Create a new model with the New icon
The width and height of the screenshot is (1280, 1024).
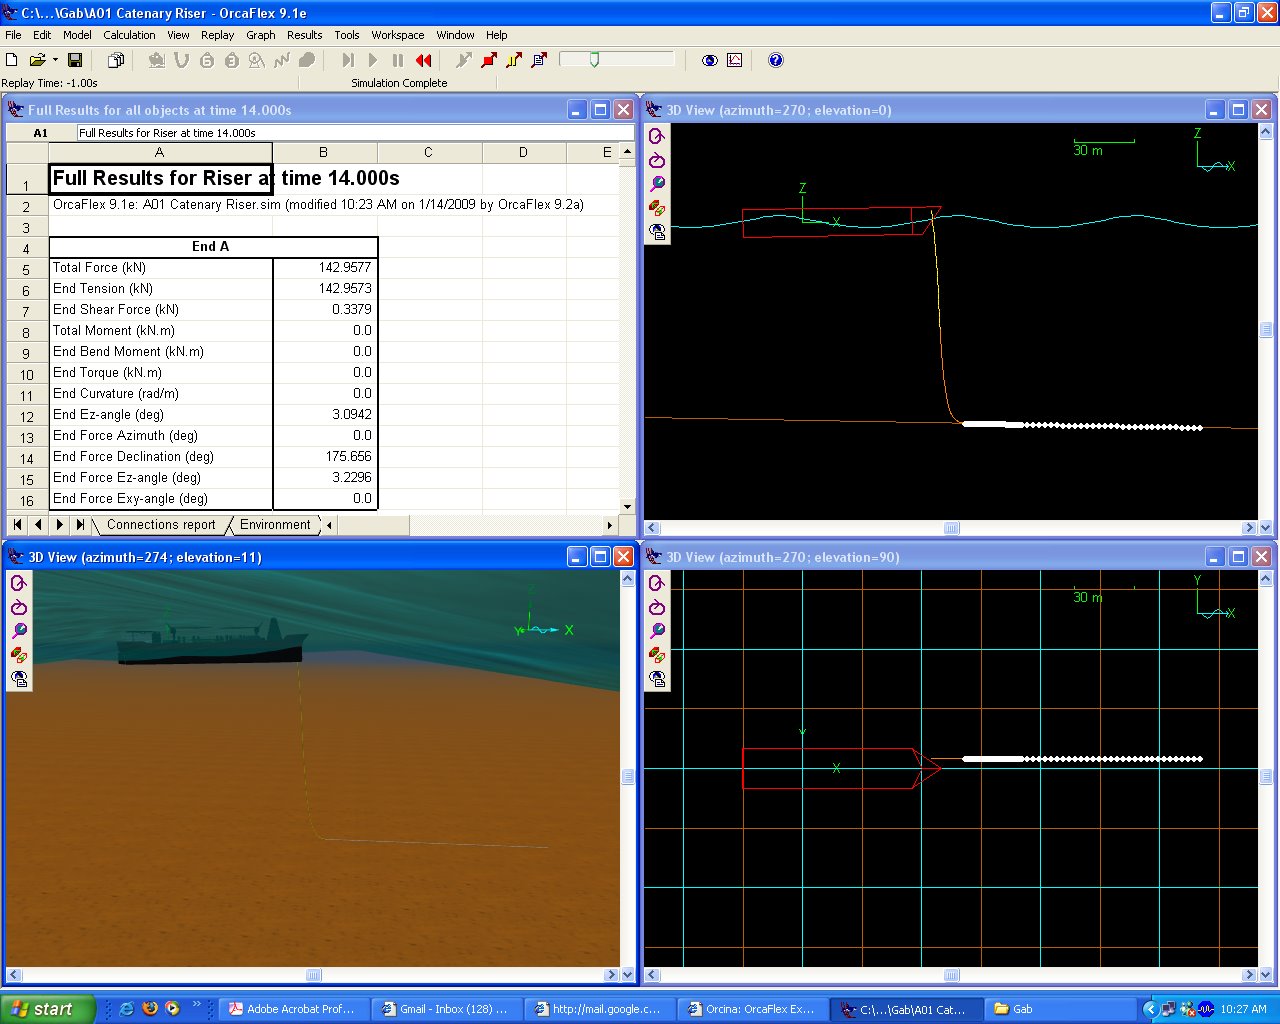click(x=12, y=60)
